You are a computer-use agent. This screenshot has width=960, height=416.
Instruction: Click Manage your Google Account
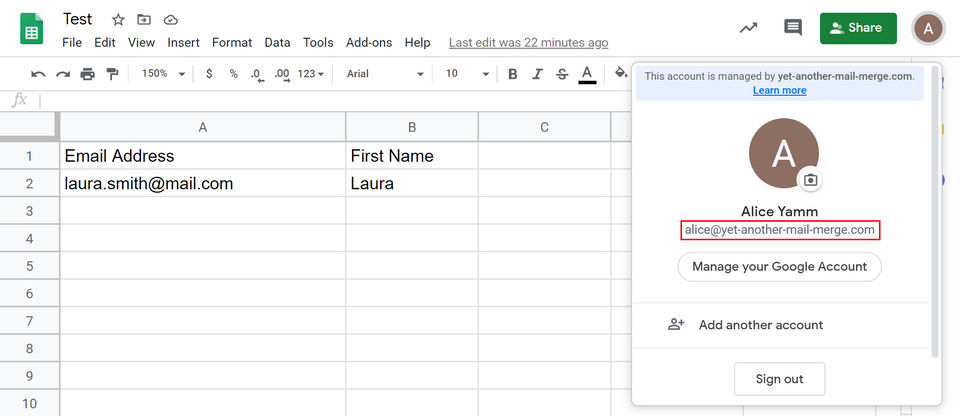pyautogui.click(x=779, y=267)
